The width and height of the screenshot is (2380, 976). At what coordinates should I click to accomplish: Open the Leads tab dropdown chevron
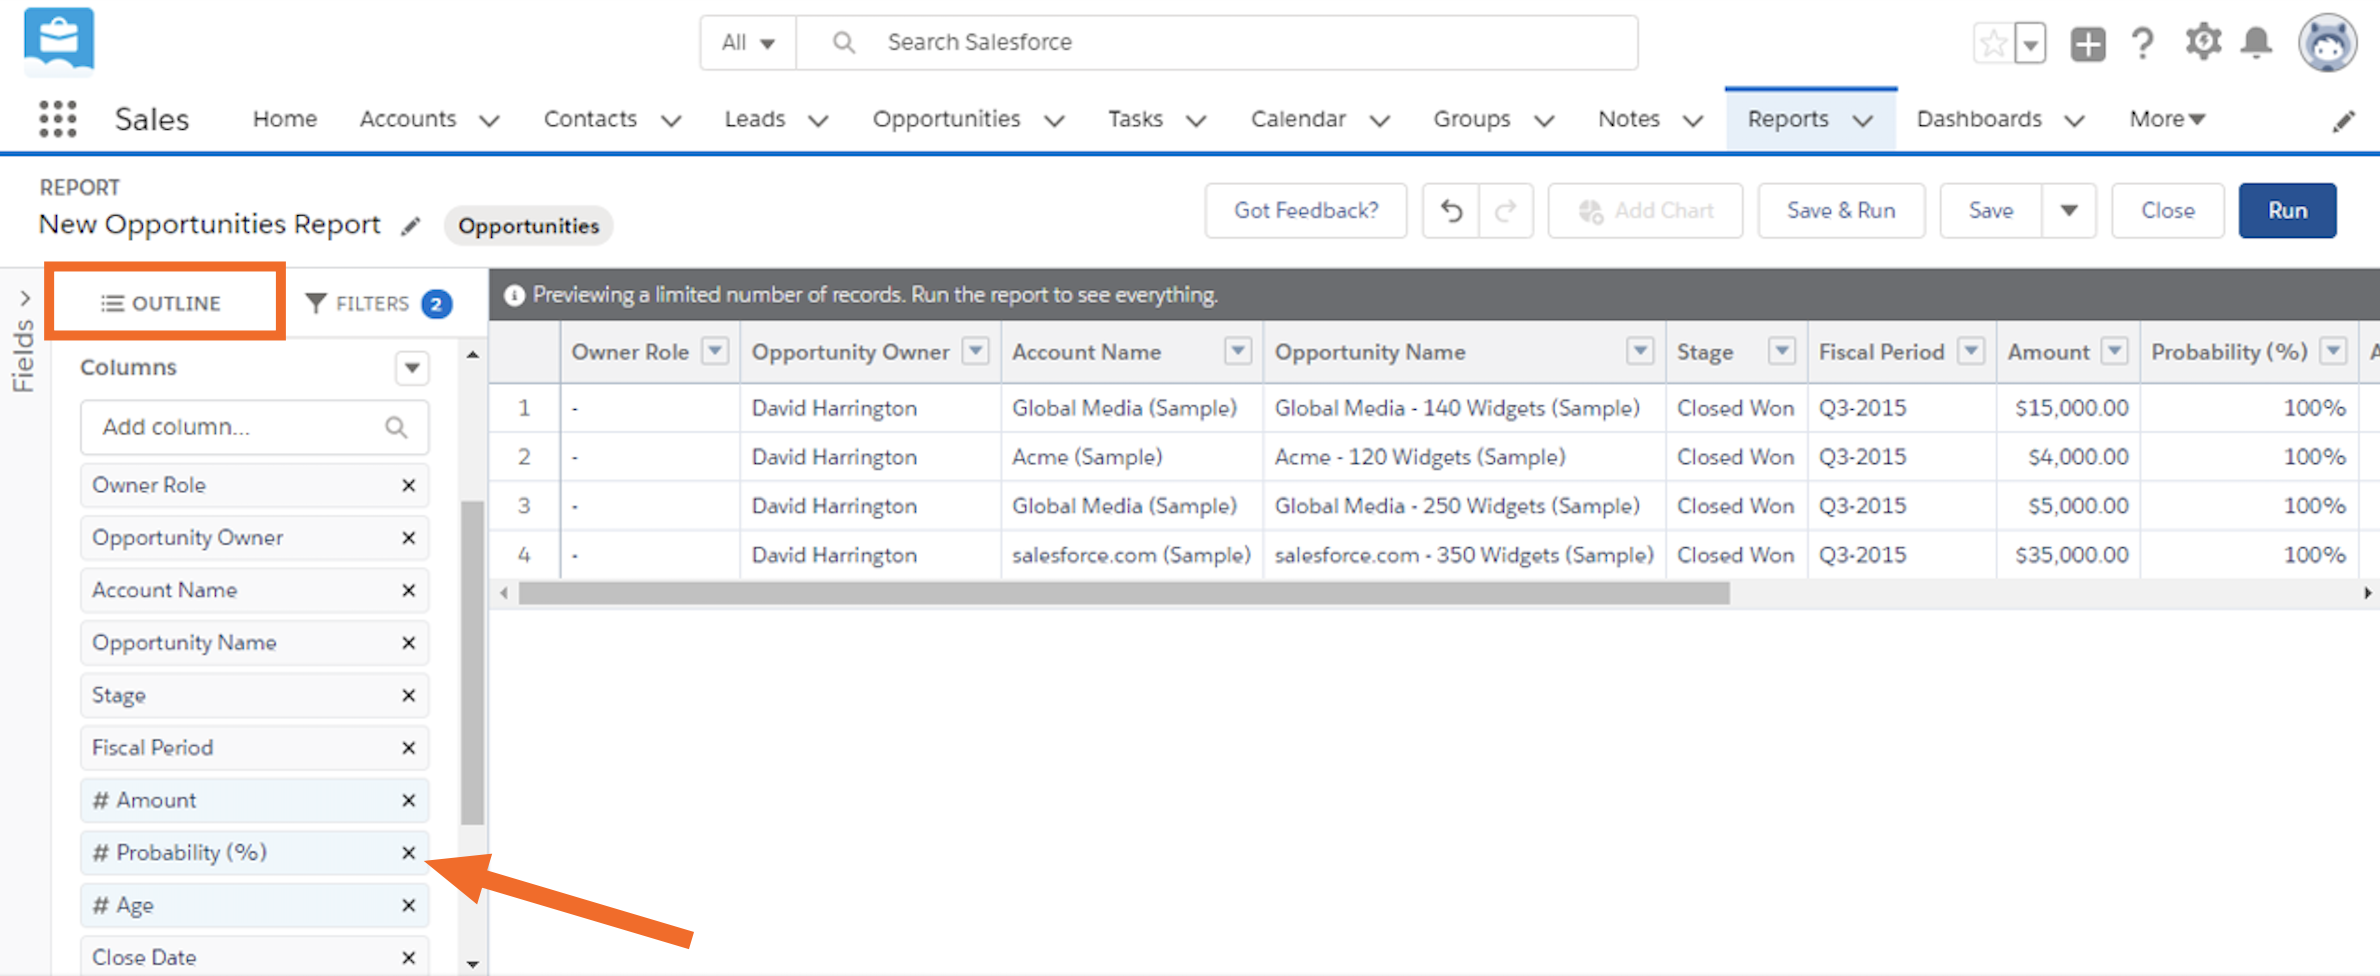pyautogui.click(x=818, y=121)
